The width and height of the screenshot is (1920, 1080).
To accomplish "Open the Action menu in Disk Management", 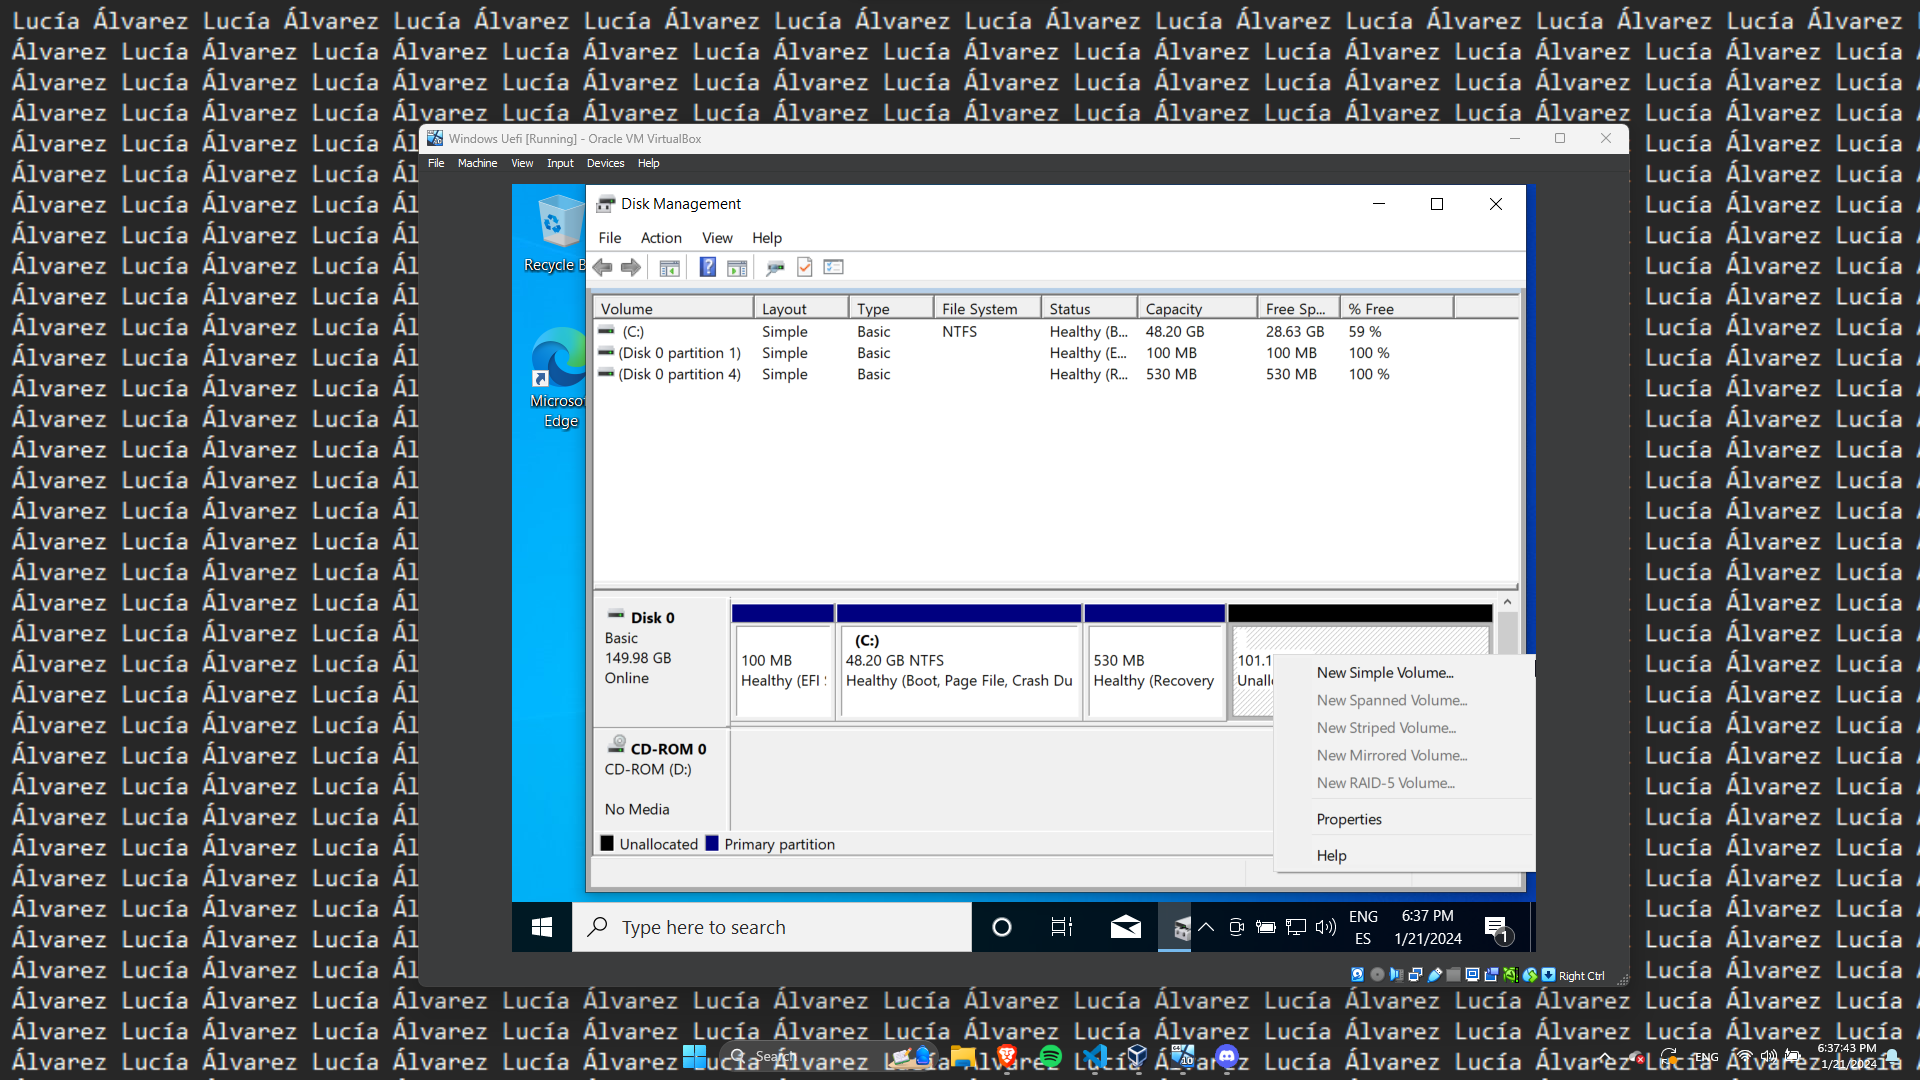I will 661,238.
